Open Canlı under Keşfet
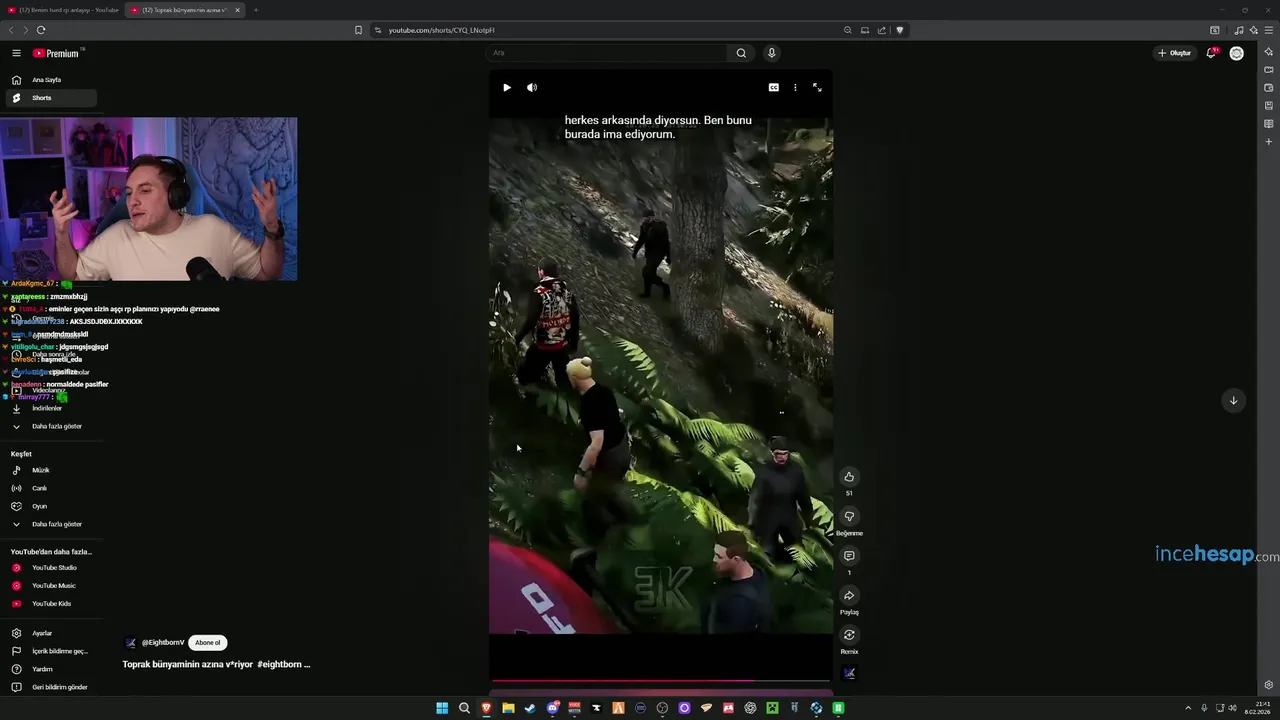This screenshot has height=720, width=1280. (x=50, y=488)
